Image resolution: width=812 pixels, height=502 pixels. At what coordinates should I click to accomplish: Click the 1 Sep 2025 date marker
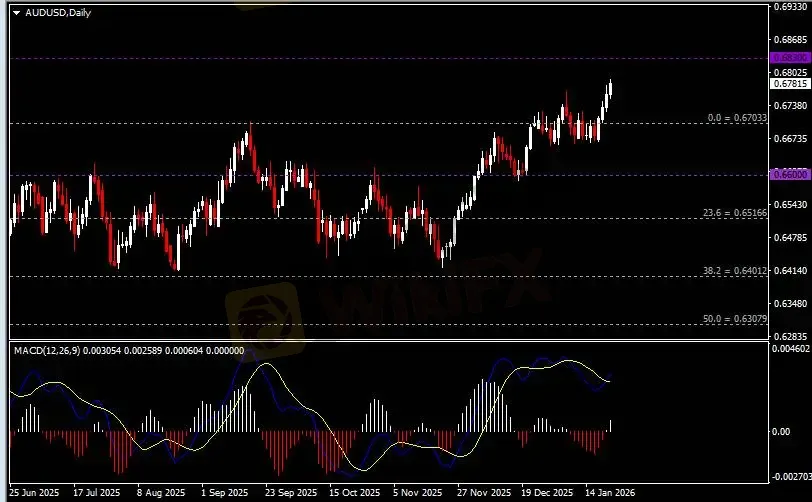pyautogui.click(x=224, y=492)
